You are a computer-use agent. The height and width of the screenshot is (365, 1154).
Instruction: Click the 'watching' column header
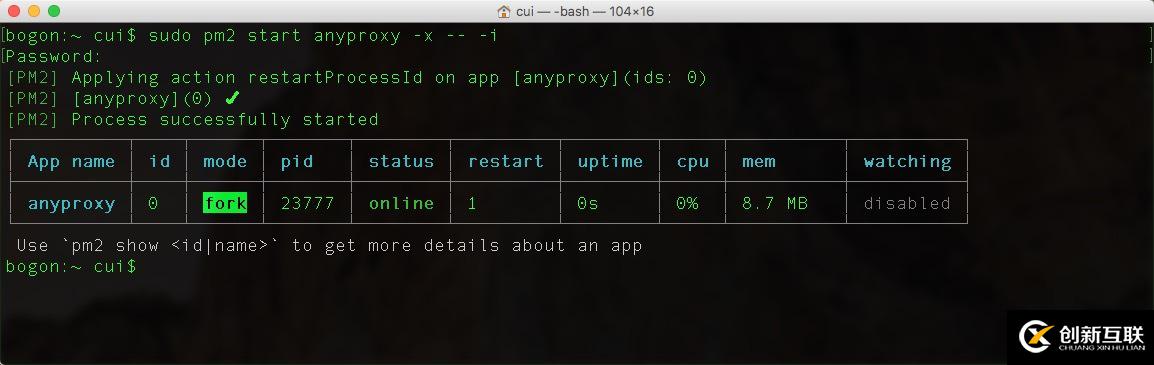(907, 161)
